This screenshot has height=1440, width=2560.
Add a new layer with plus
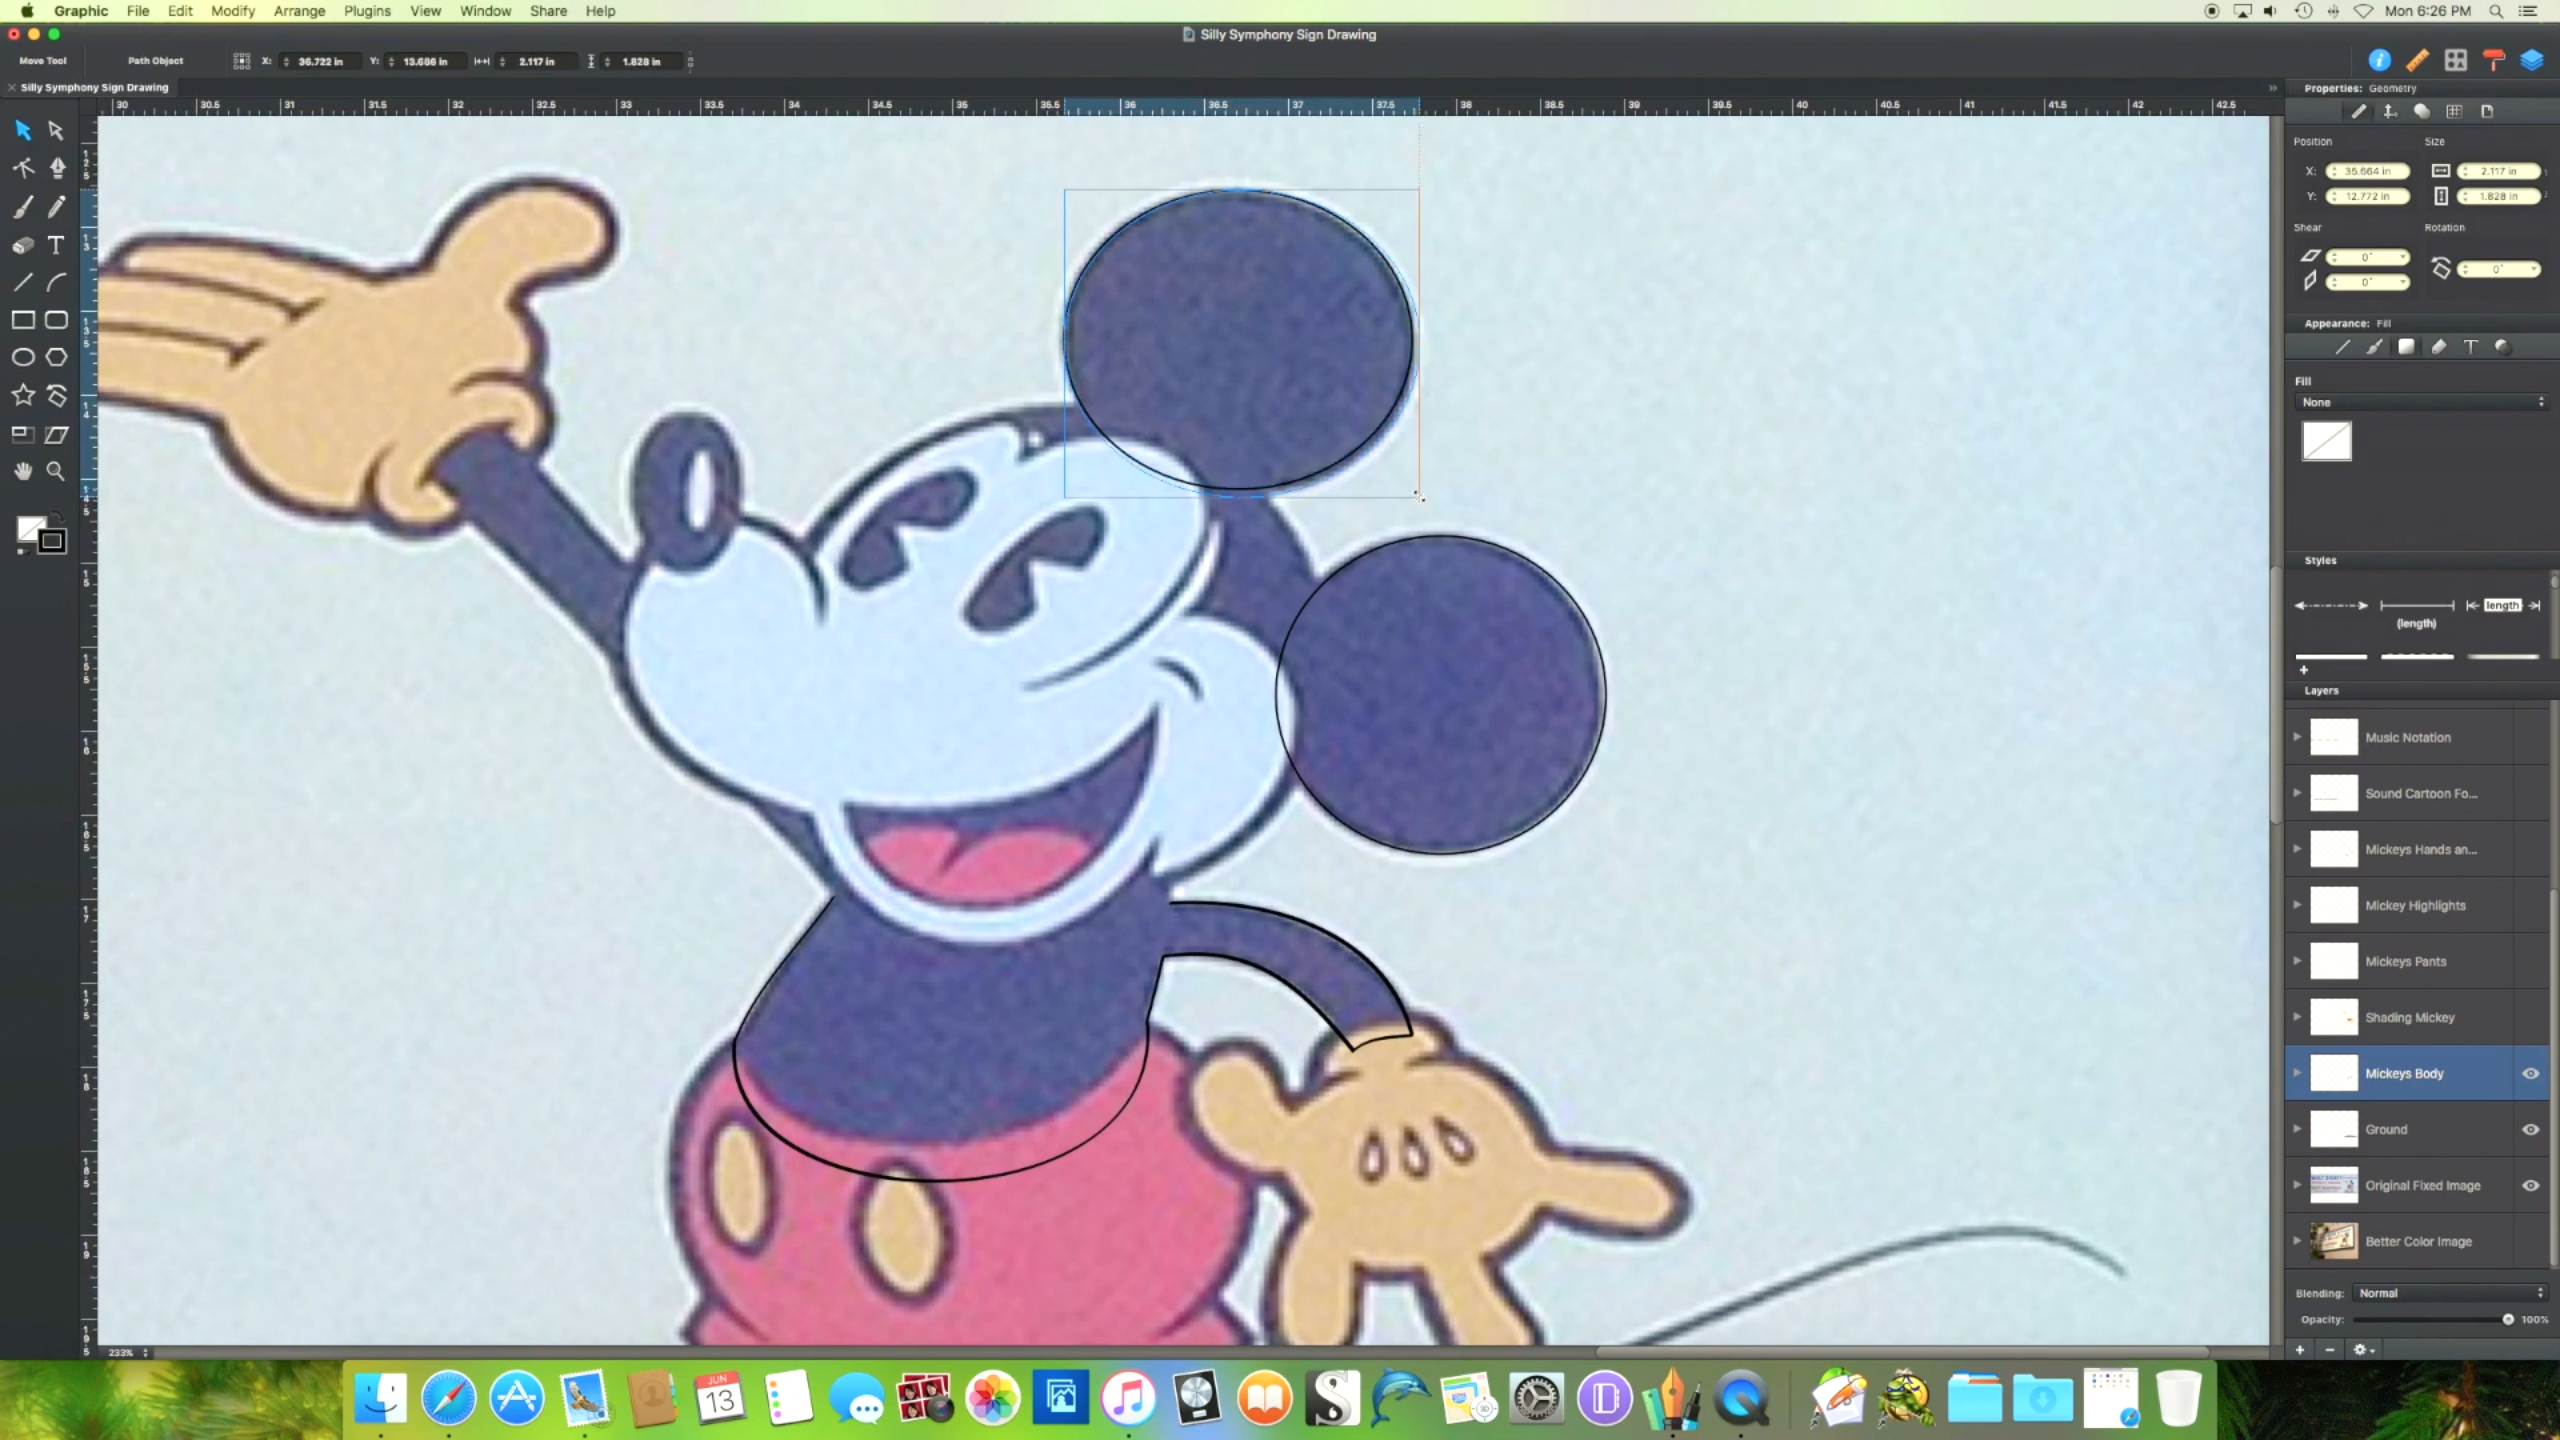pyautogui.click(x=2300, y=1349)
